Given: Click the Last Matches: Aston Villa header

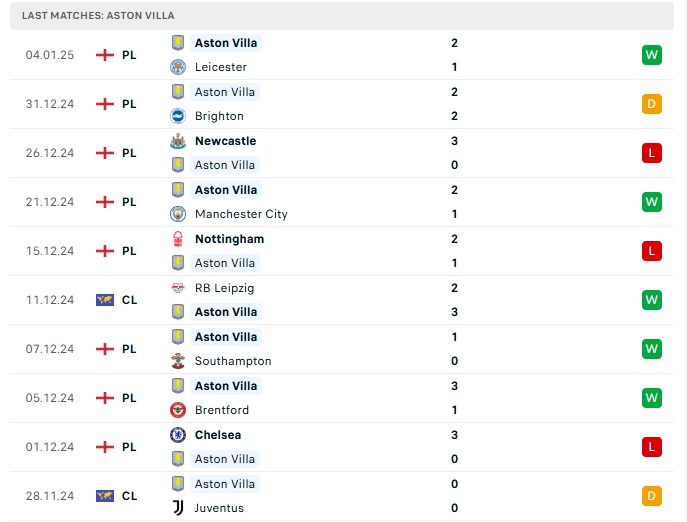Looking at the screenshot, I should (x=98, y=16).
